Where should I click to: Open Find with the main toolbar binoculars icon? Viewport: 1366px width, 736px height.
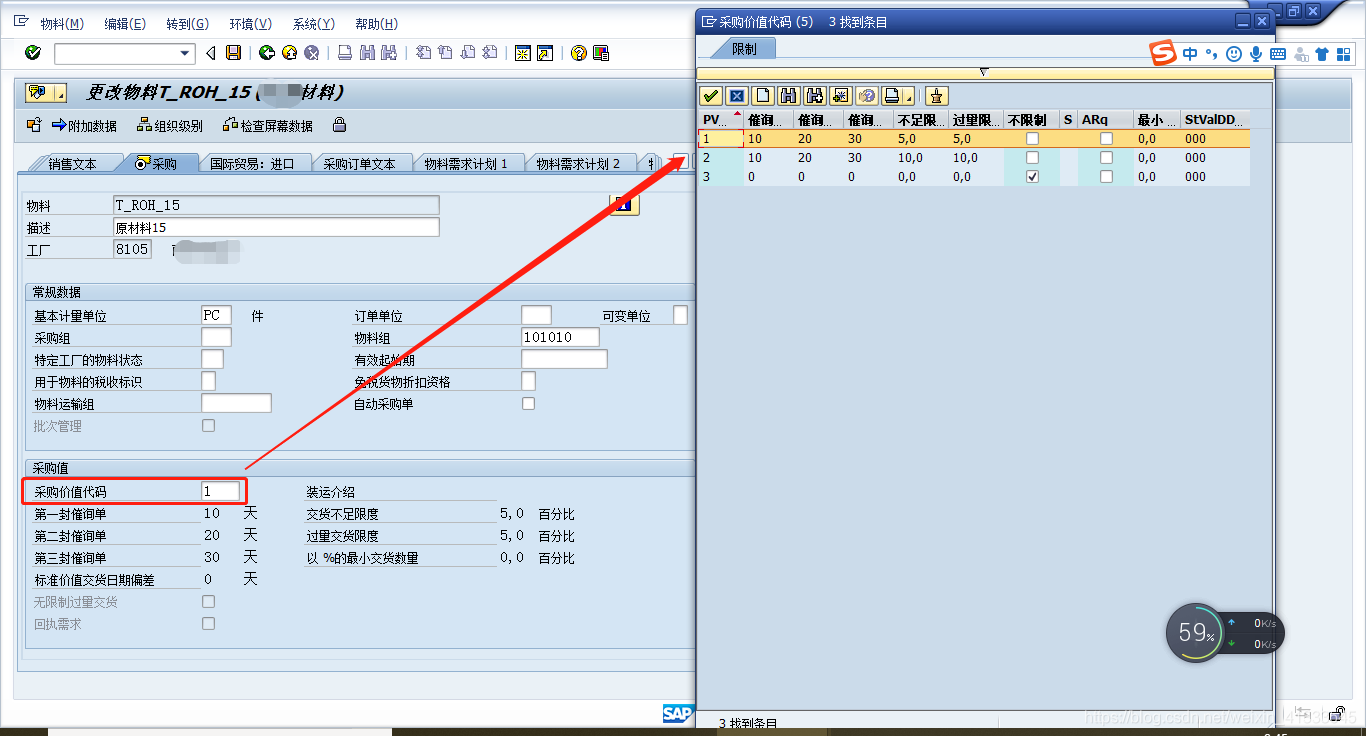click(367, 53)
